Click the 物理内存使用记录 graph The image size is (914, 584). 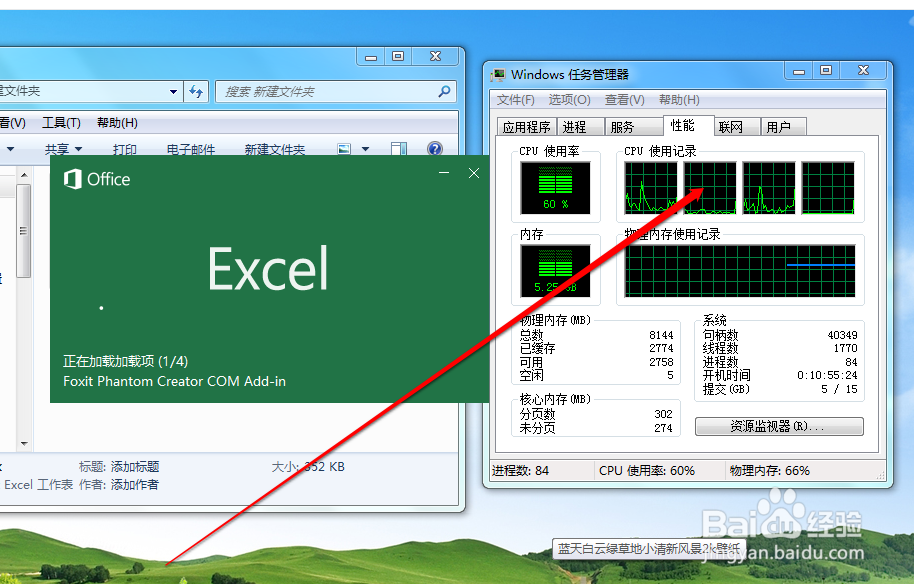[x=740, y=270]
